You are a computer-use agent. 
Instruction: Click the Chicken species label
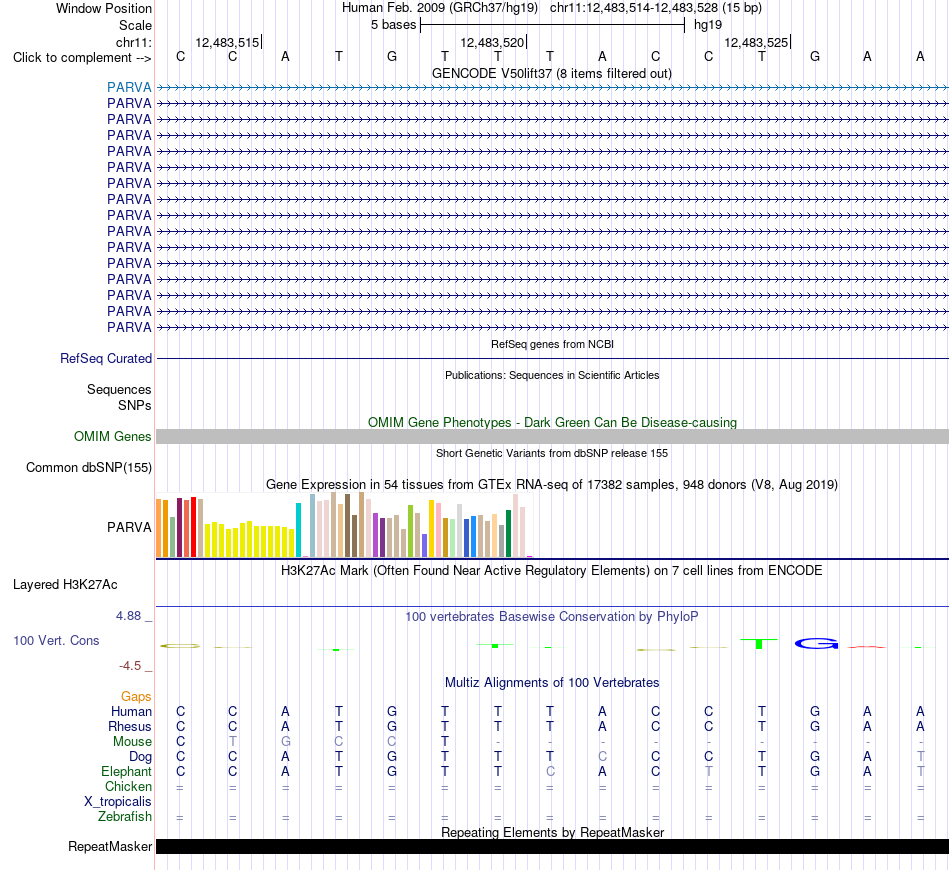tap(128, 786)
